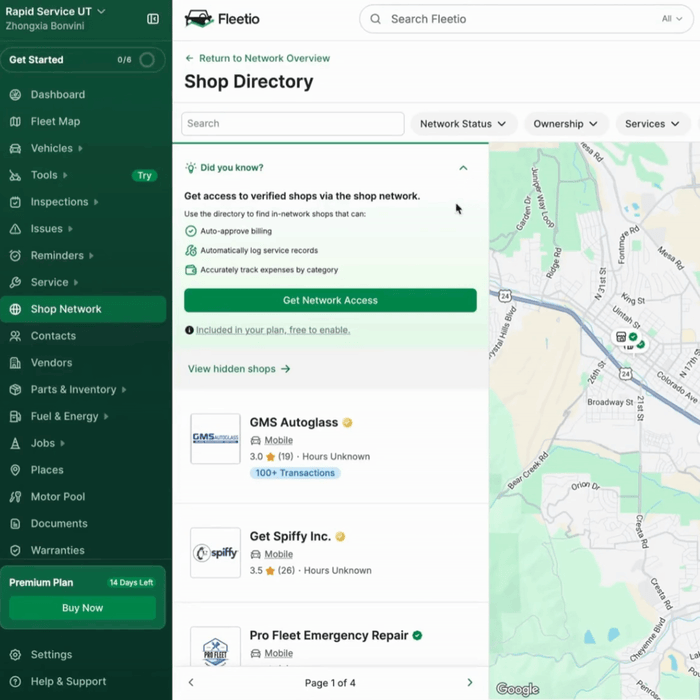Click View hidden shops link
The height and width of the screenshot is (700, 700).
coord(239,369)
